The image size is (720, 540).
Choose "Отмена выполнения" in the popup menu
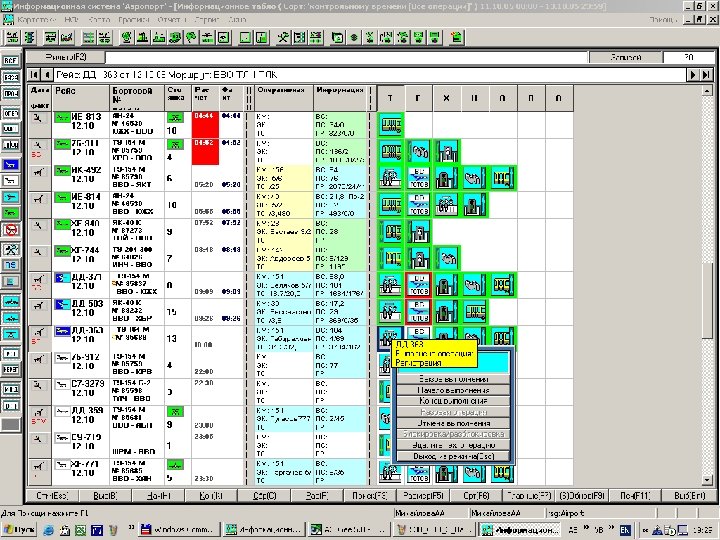tap(453, 424)
